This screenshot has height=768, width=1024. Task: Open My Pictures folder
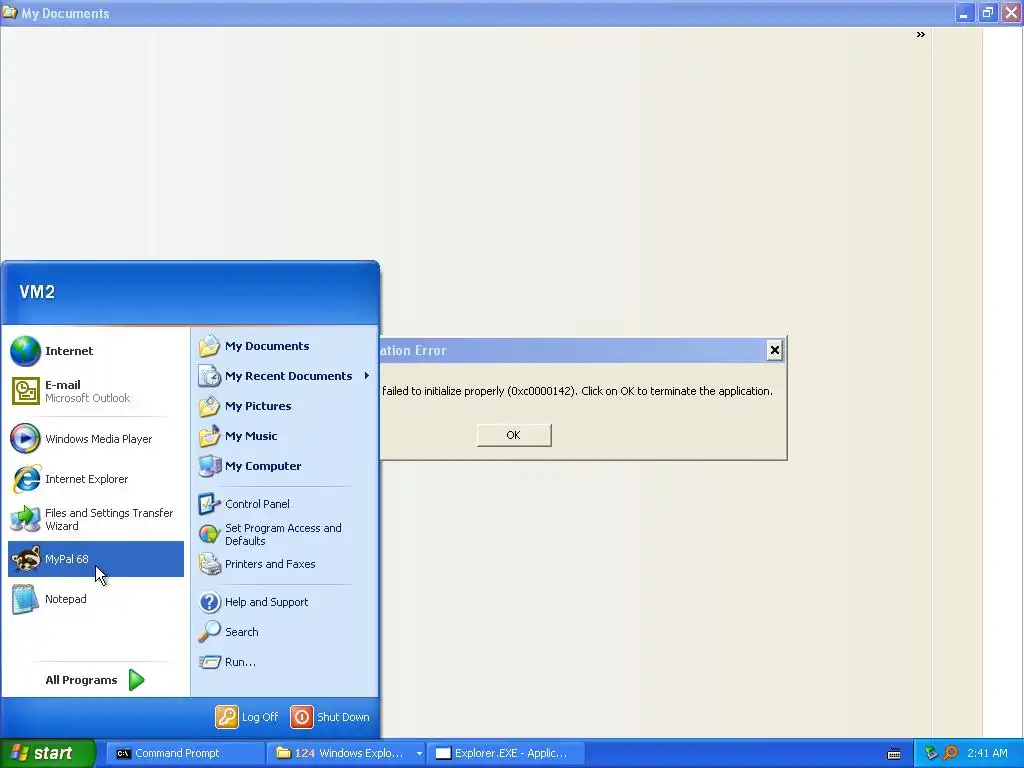tap(284, 406)
